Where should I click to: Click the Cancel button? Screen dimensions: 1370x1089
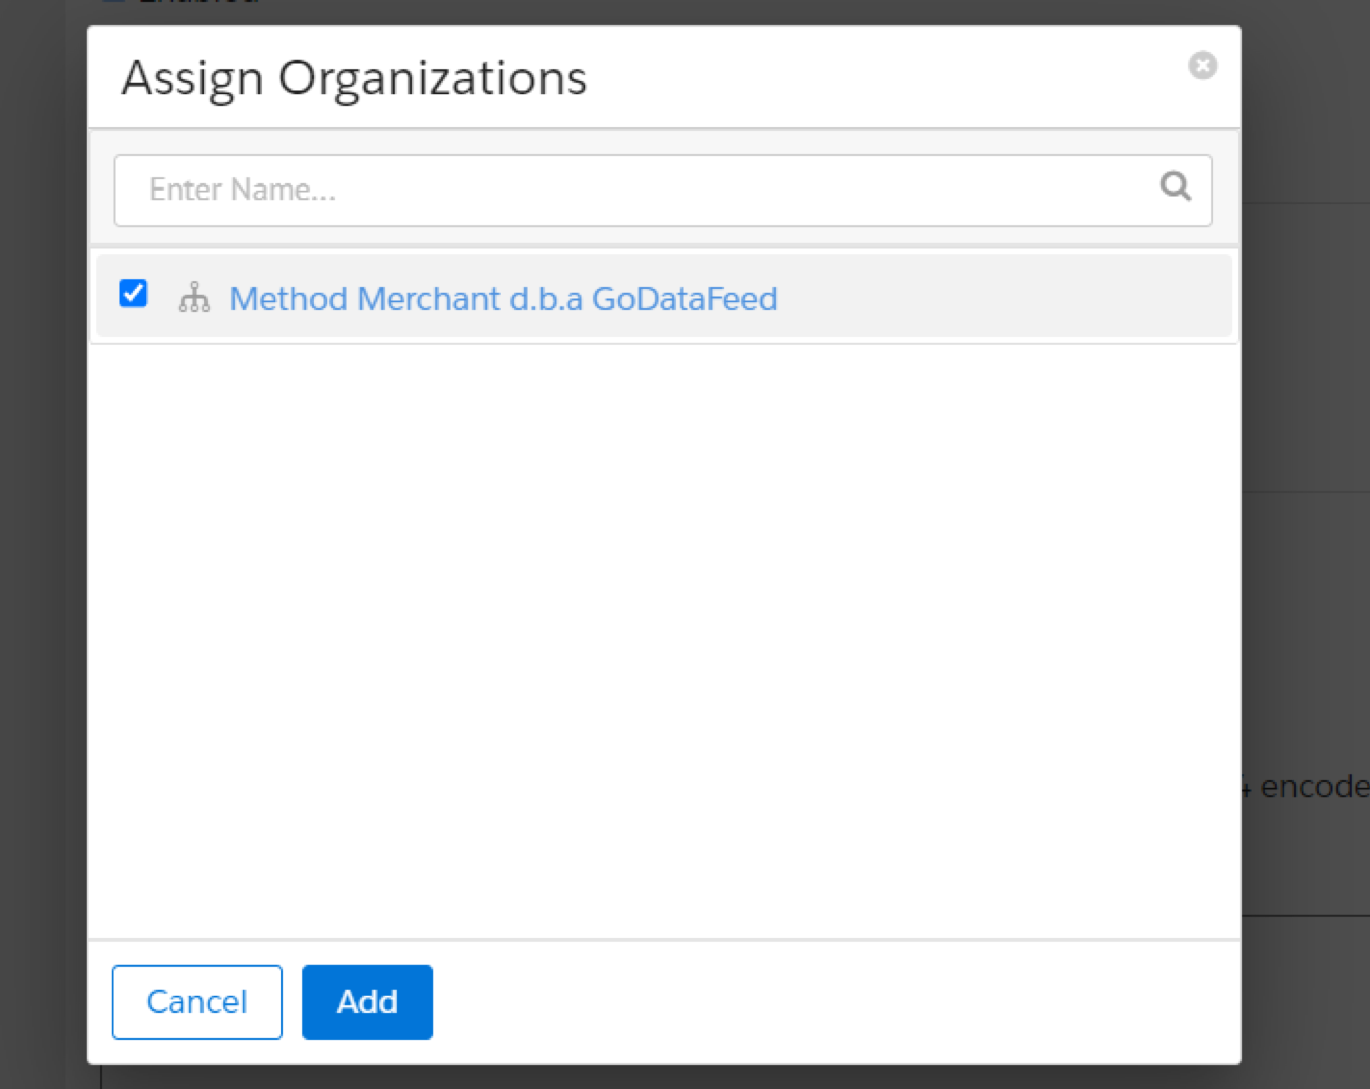click(197, 1002)
